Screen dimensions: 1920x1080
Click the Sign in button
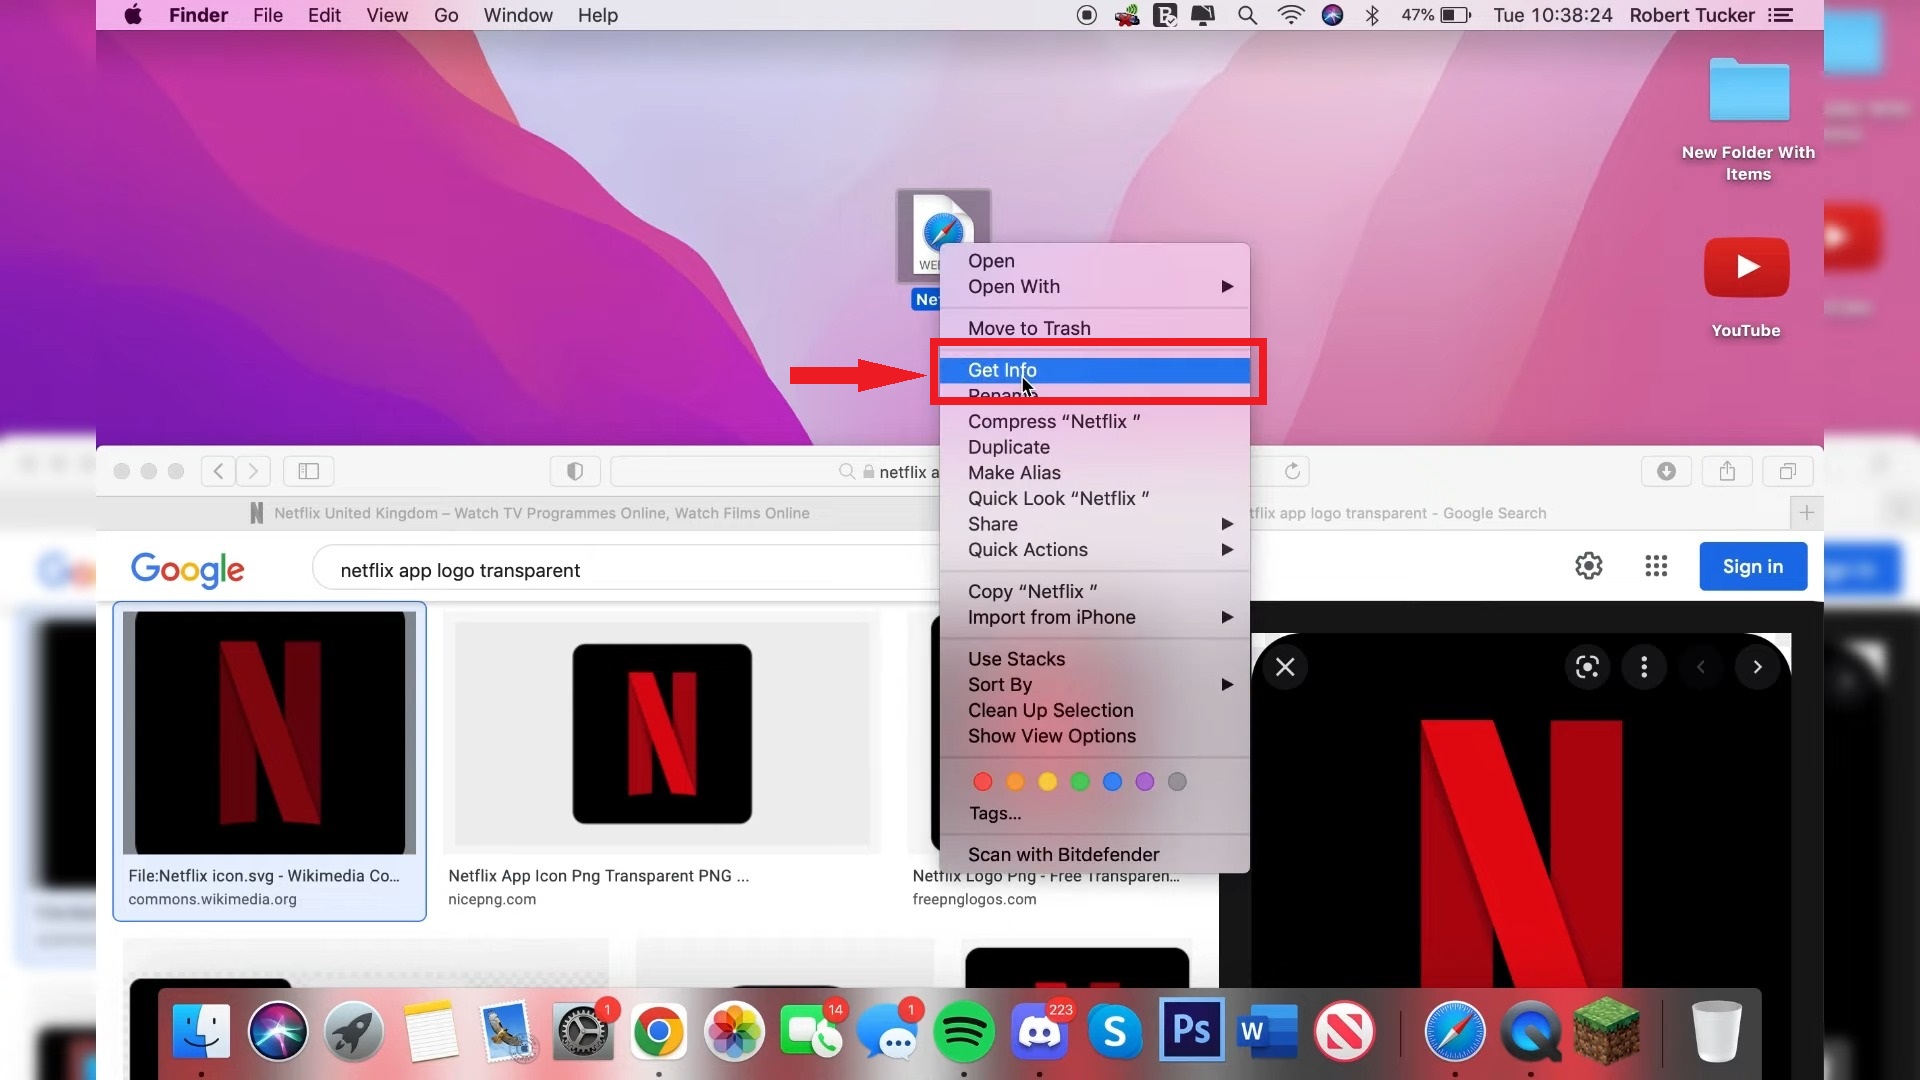(1752, 566)
